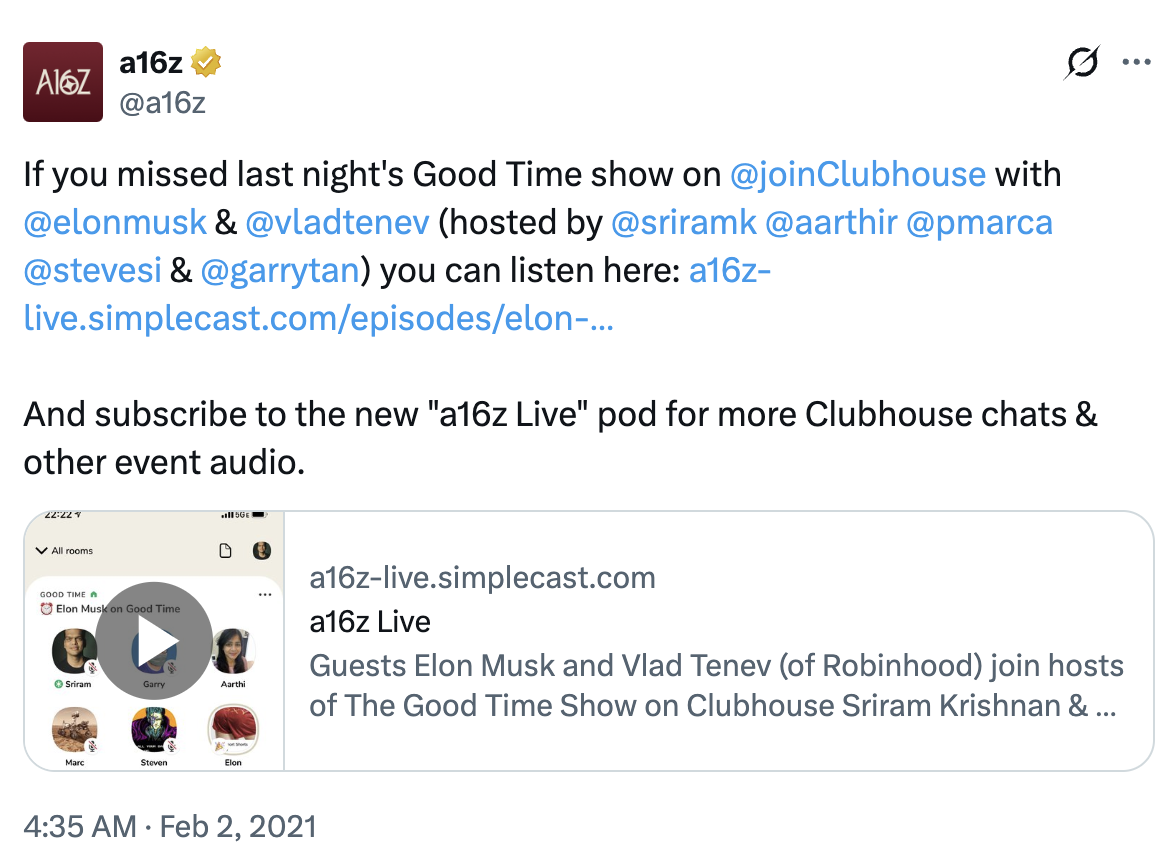Open the three-dot more options menu
1176x862 pixels.
coord(1137,62)
